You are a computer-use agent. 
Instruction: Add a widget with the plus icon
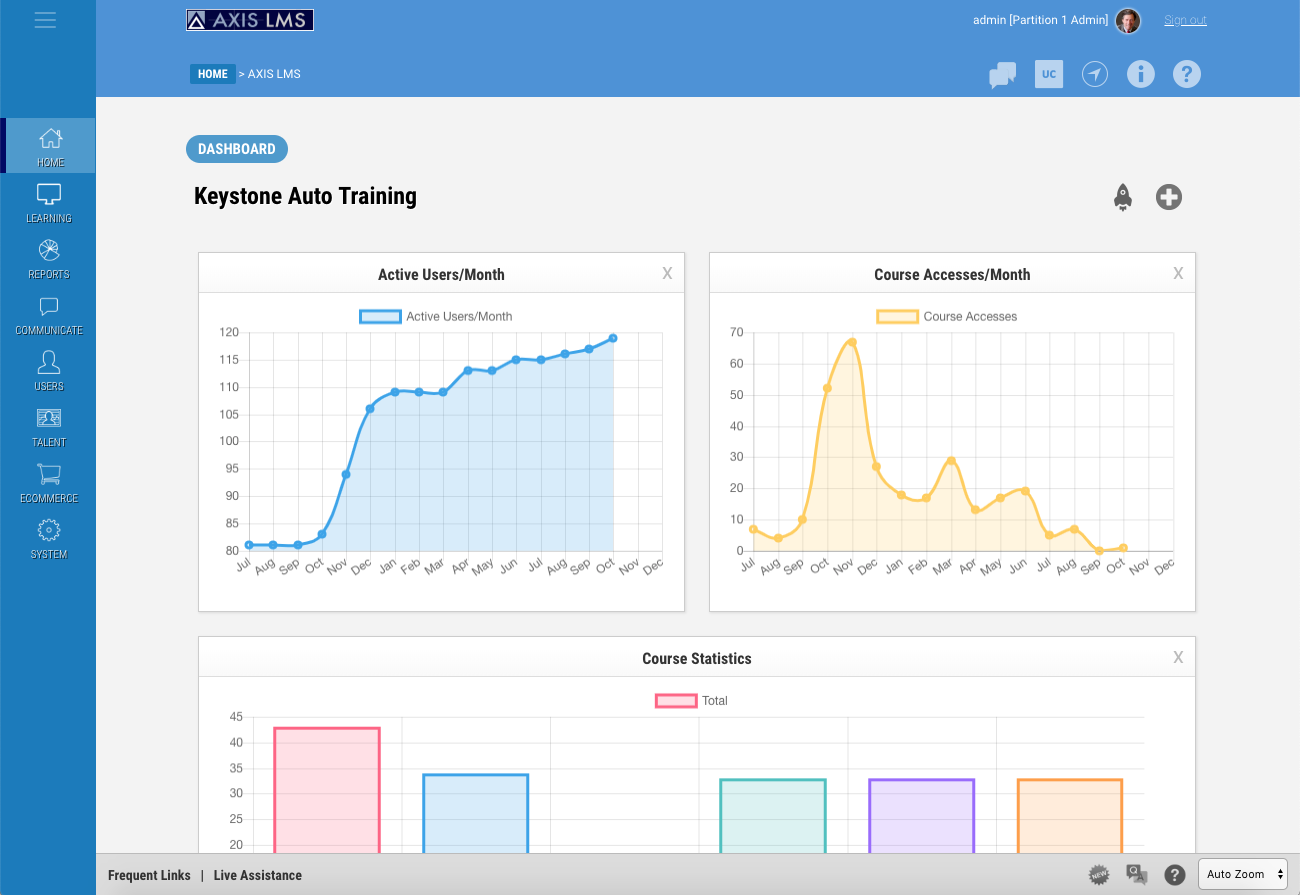(1169, 197)
